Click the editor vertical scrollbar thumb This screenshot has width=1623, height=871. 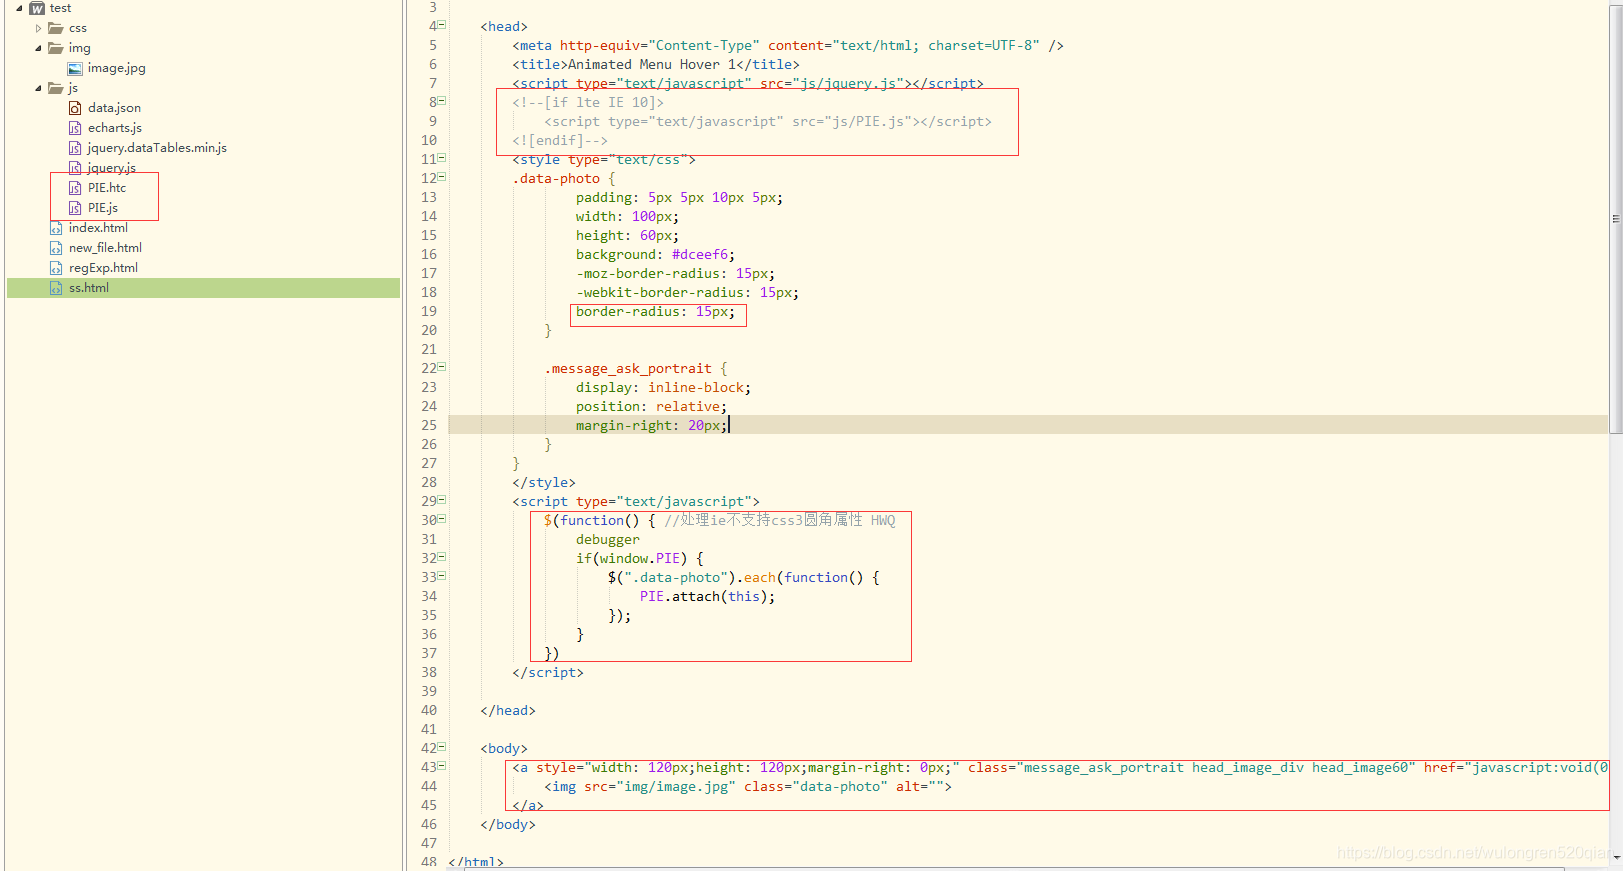pyautogui.click(x=1616, y=217)
